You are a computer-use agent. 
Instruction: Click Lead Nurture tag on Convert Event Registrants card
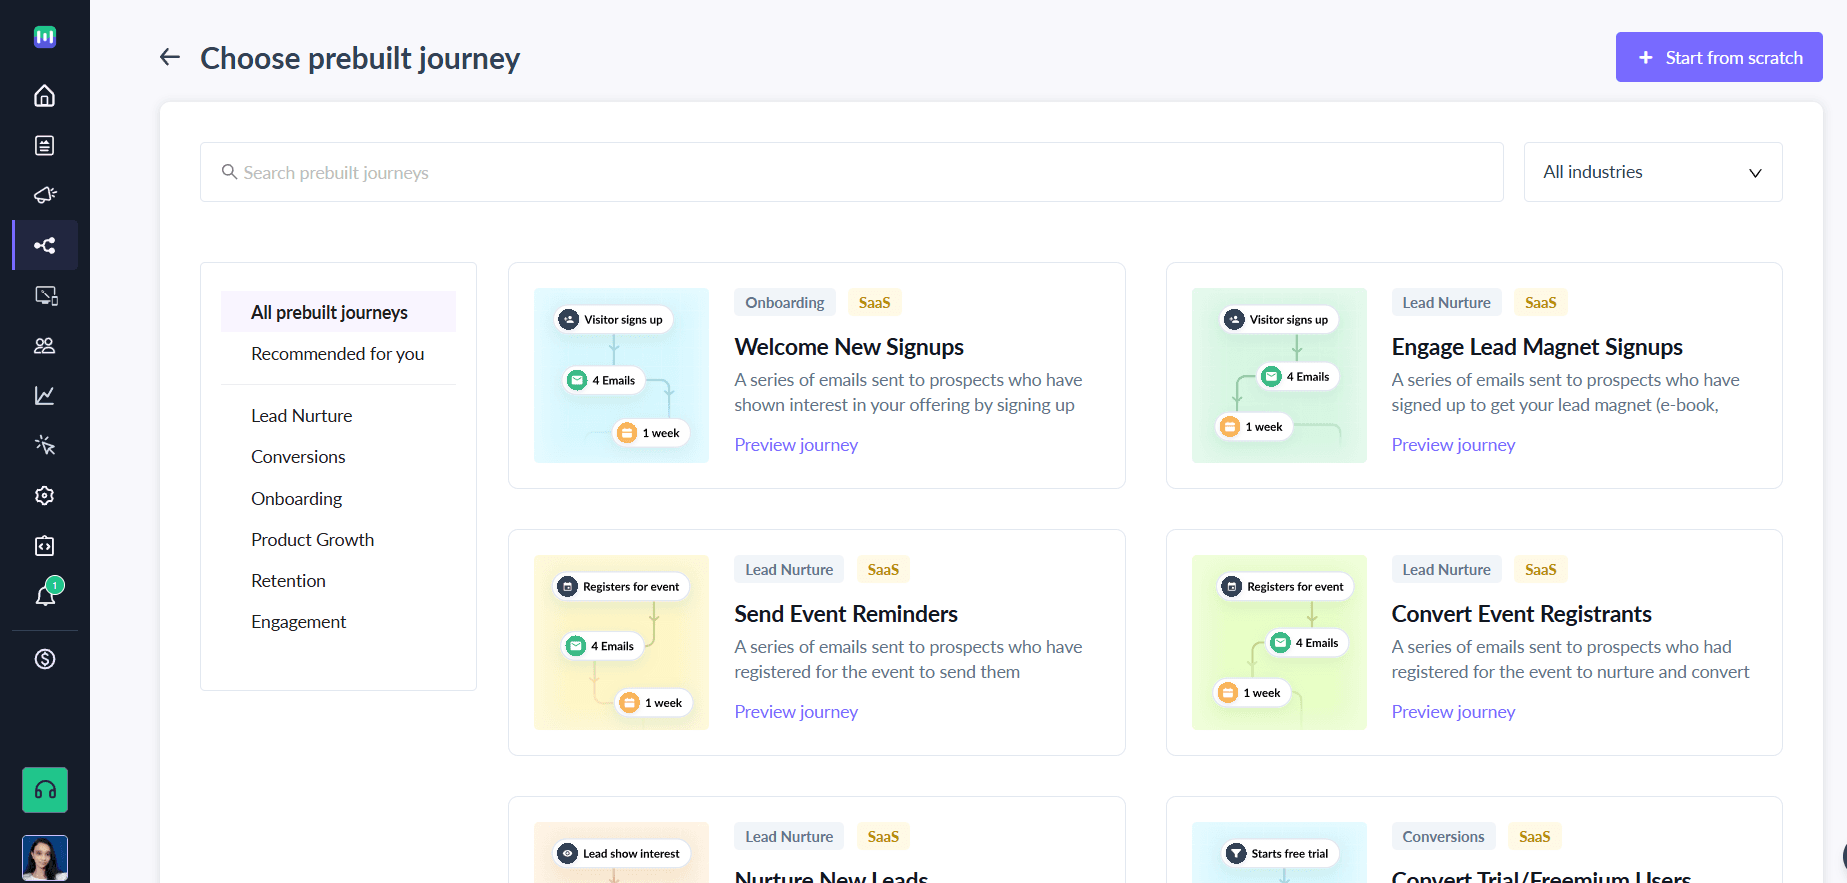click(1446, 570)
